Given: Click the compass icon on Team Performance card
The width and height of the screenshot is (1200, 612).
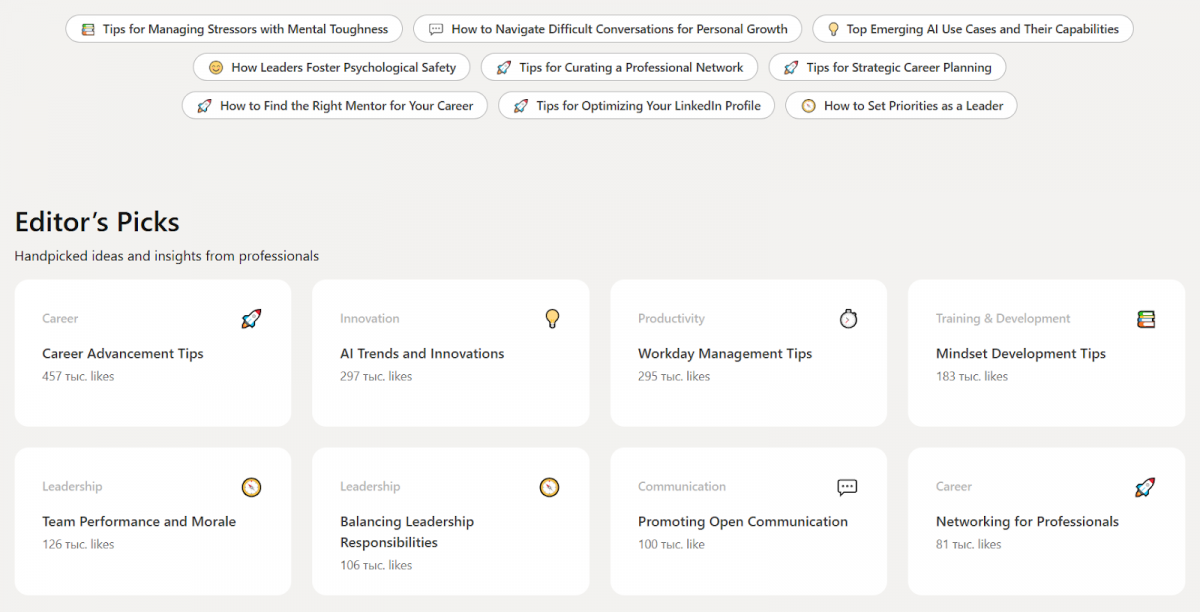Looking at the screenshot, I should (251, 487).
